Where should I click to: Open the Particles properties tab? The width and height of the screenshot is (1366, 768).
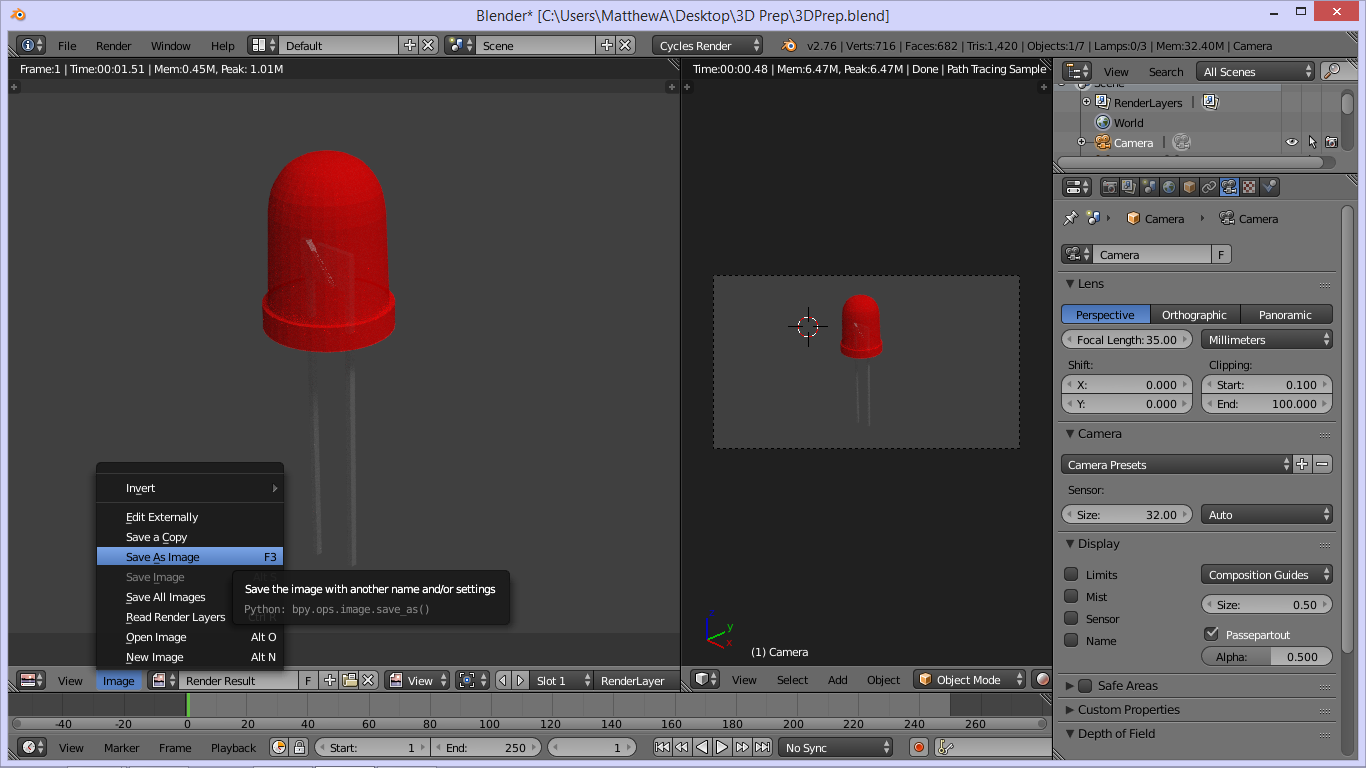(x=1269, y=187)
